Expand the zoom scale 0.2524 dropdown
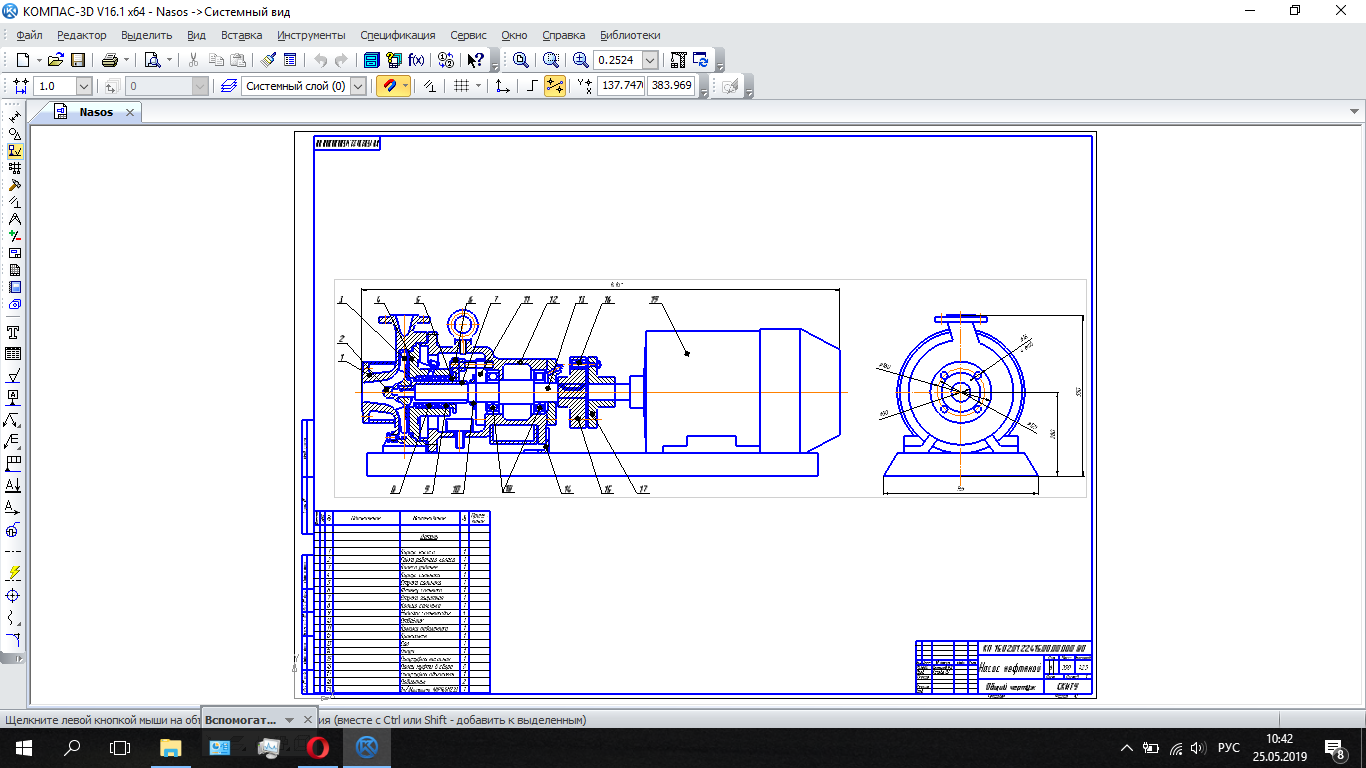 coord(650,60)
